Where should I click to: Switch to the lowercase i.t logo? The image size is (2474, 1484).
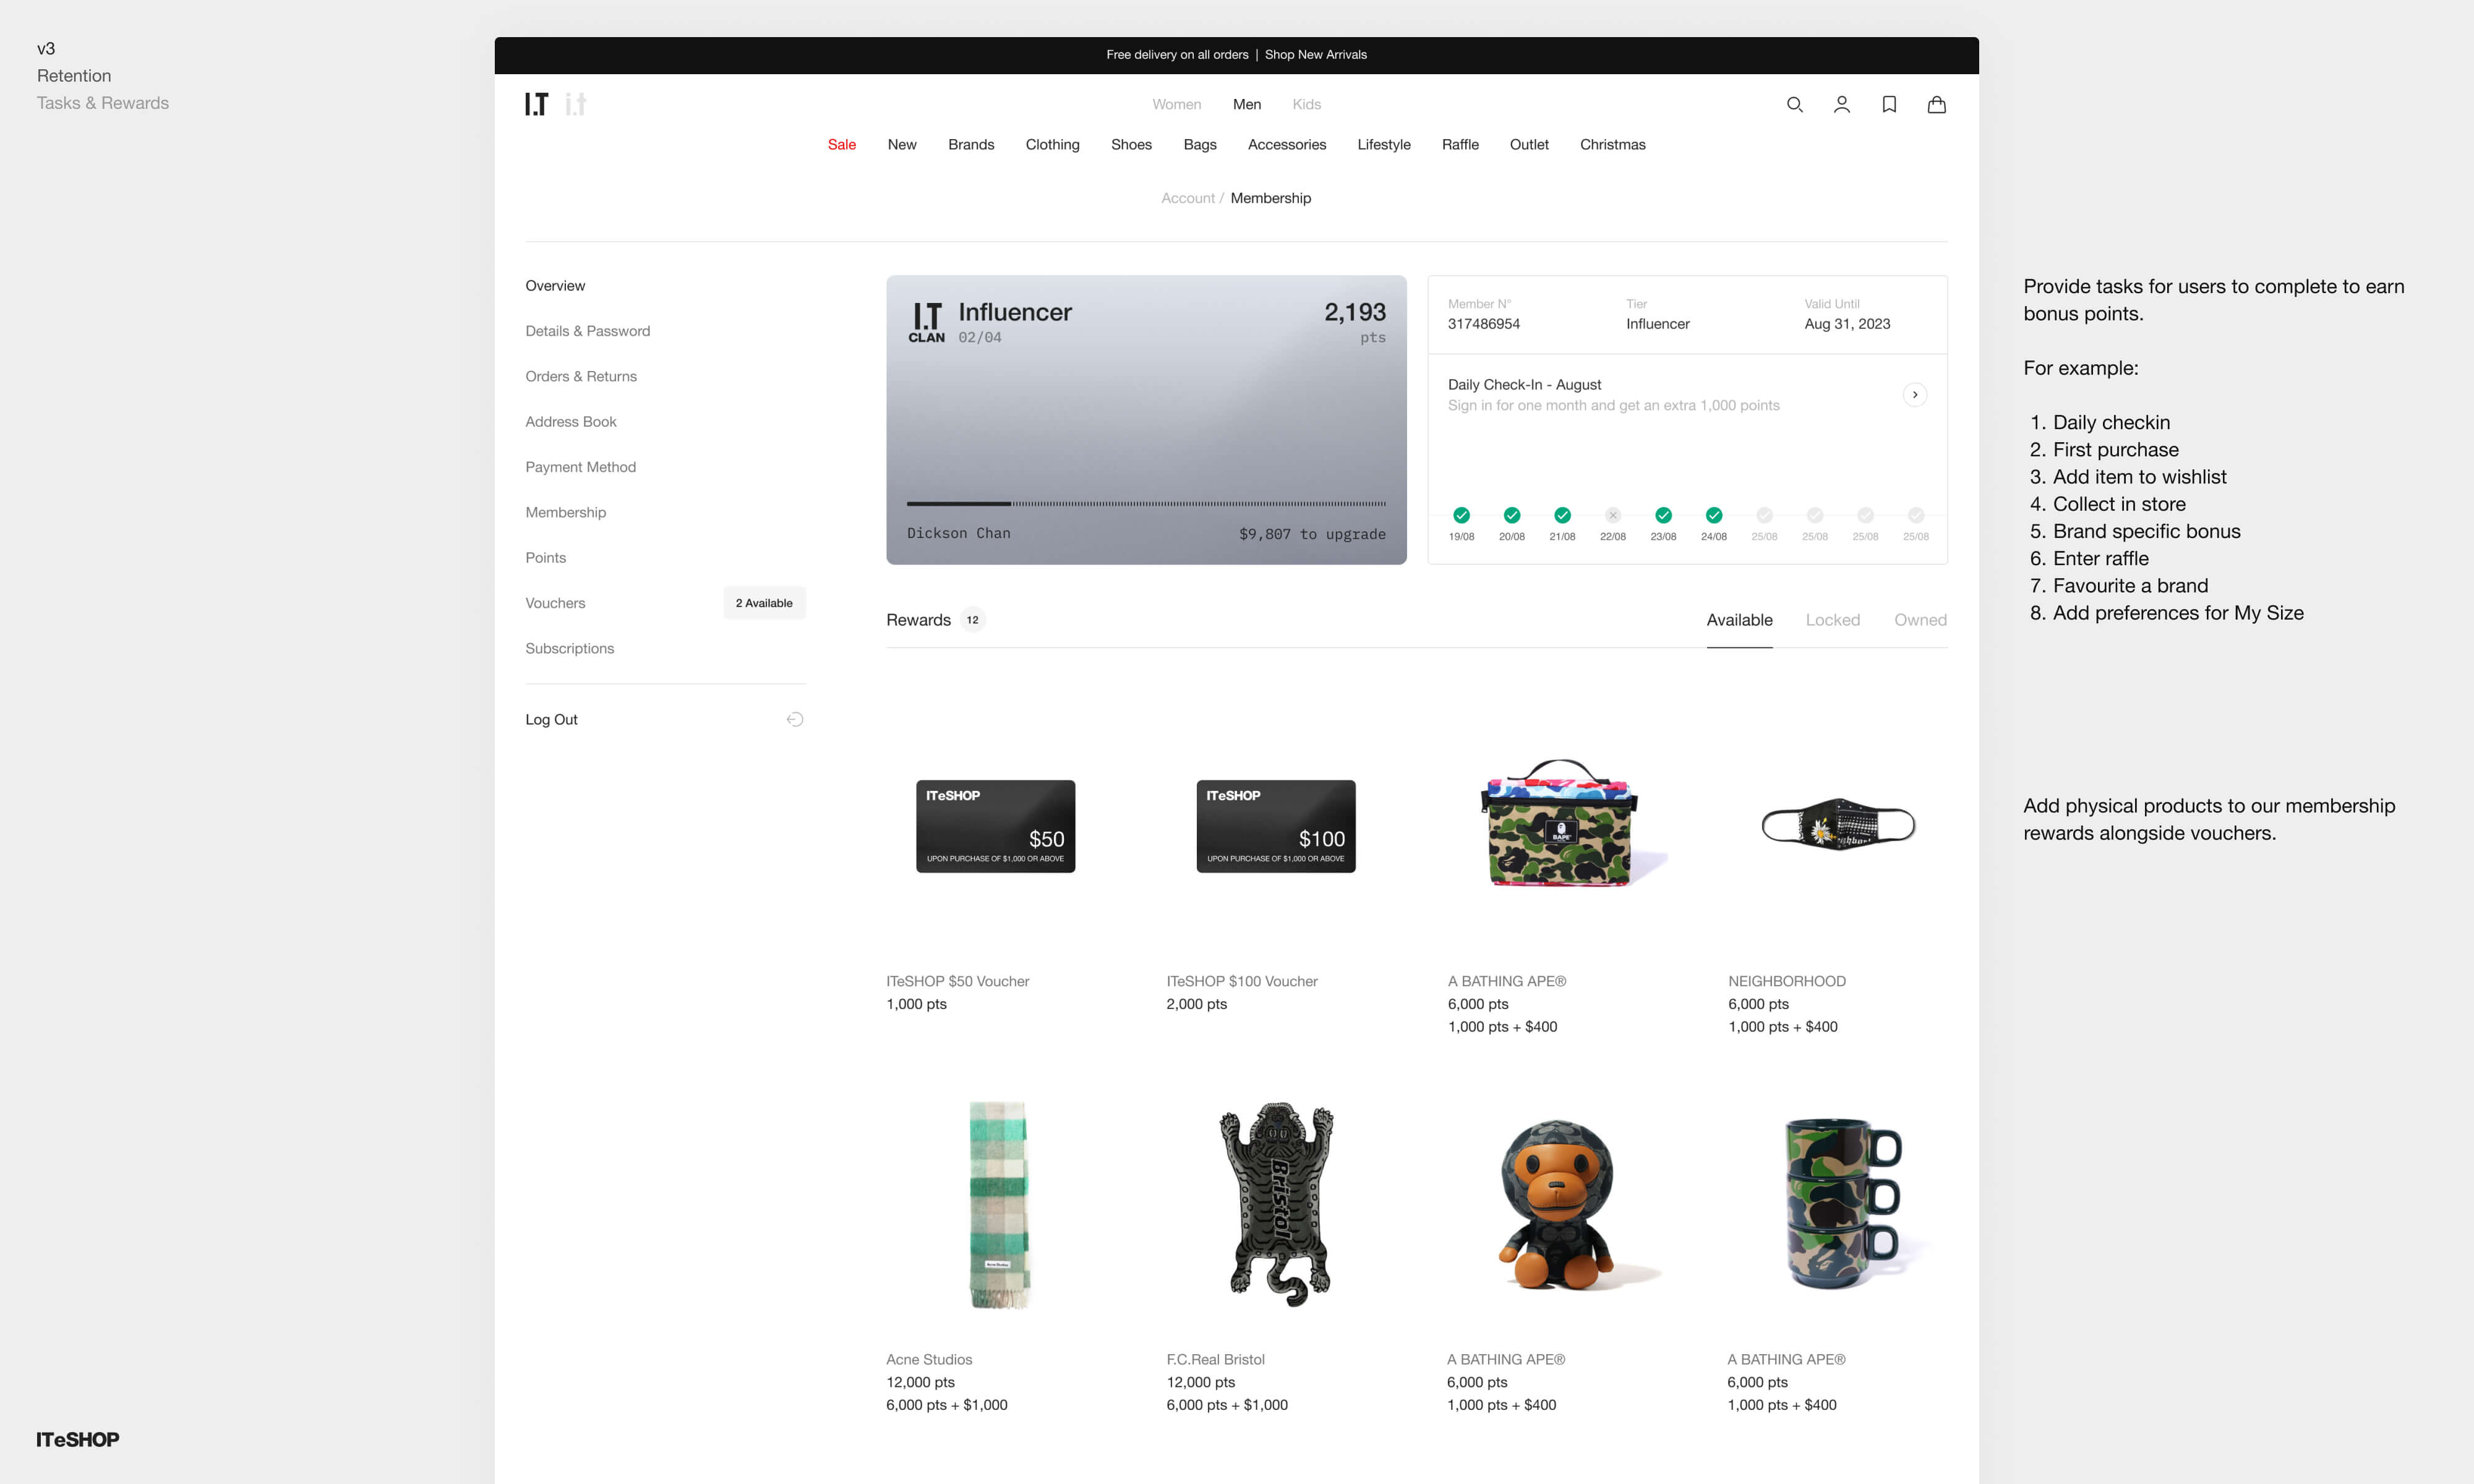click(575, 104)
